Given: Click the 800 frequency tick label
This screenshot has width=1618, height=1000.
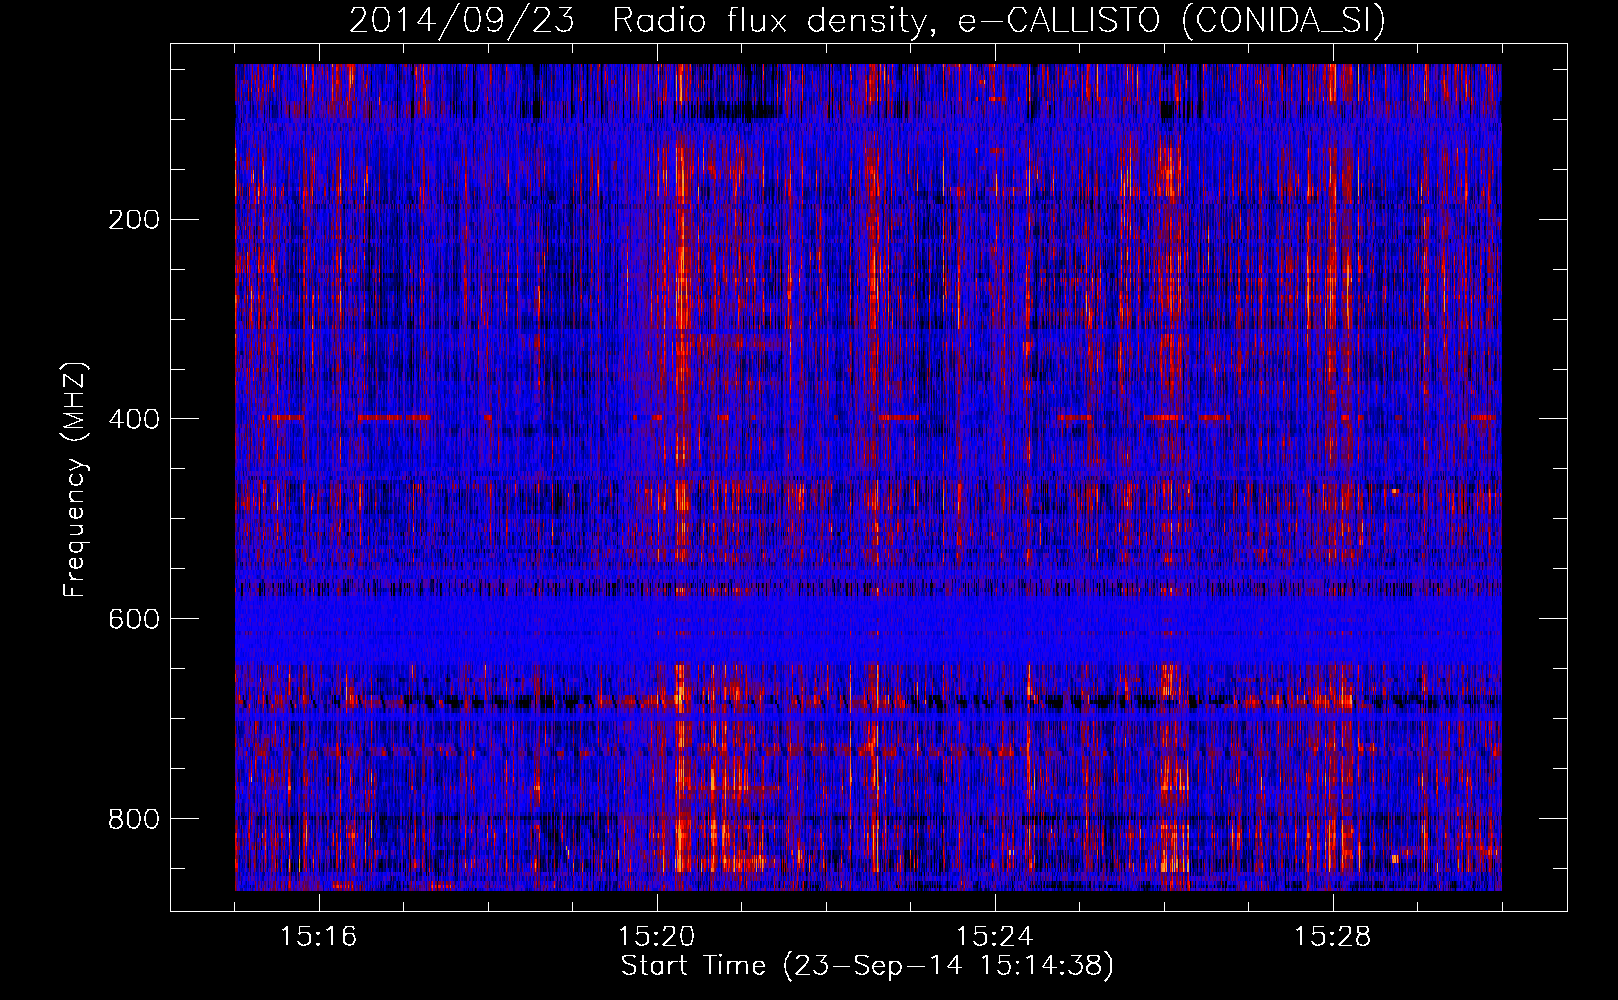Looking at the screenshot, I should click(133, 819).
